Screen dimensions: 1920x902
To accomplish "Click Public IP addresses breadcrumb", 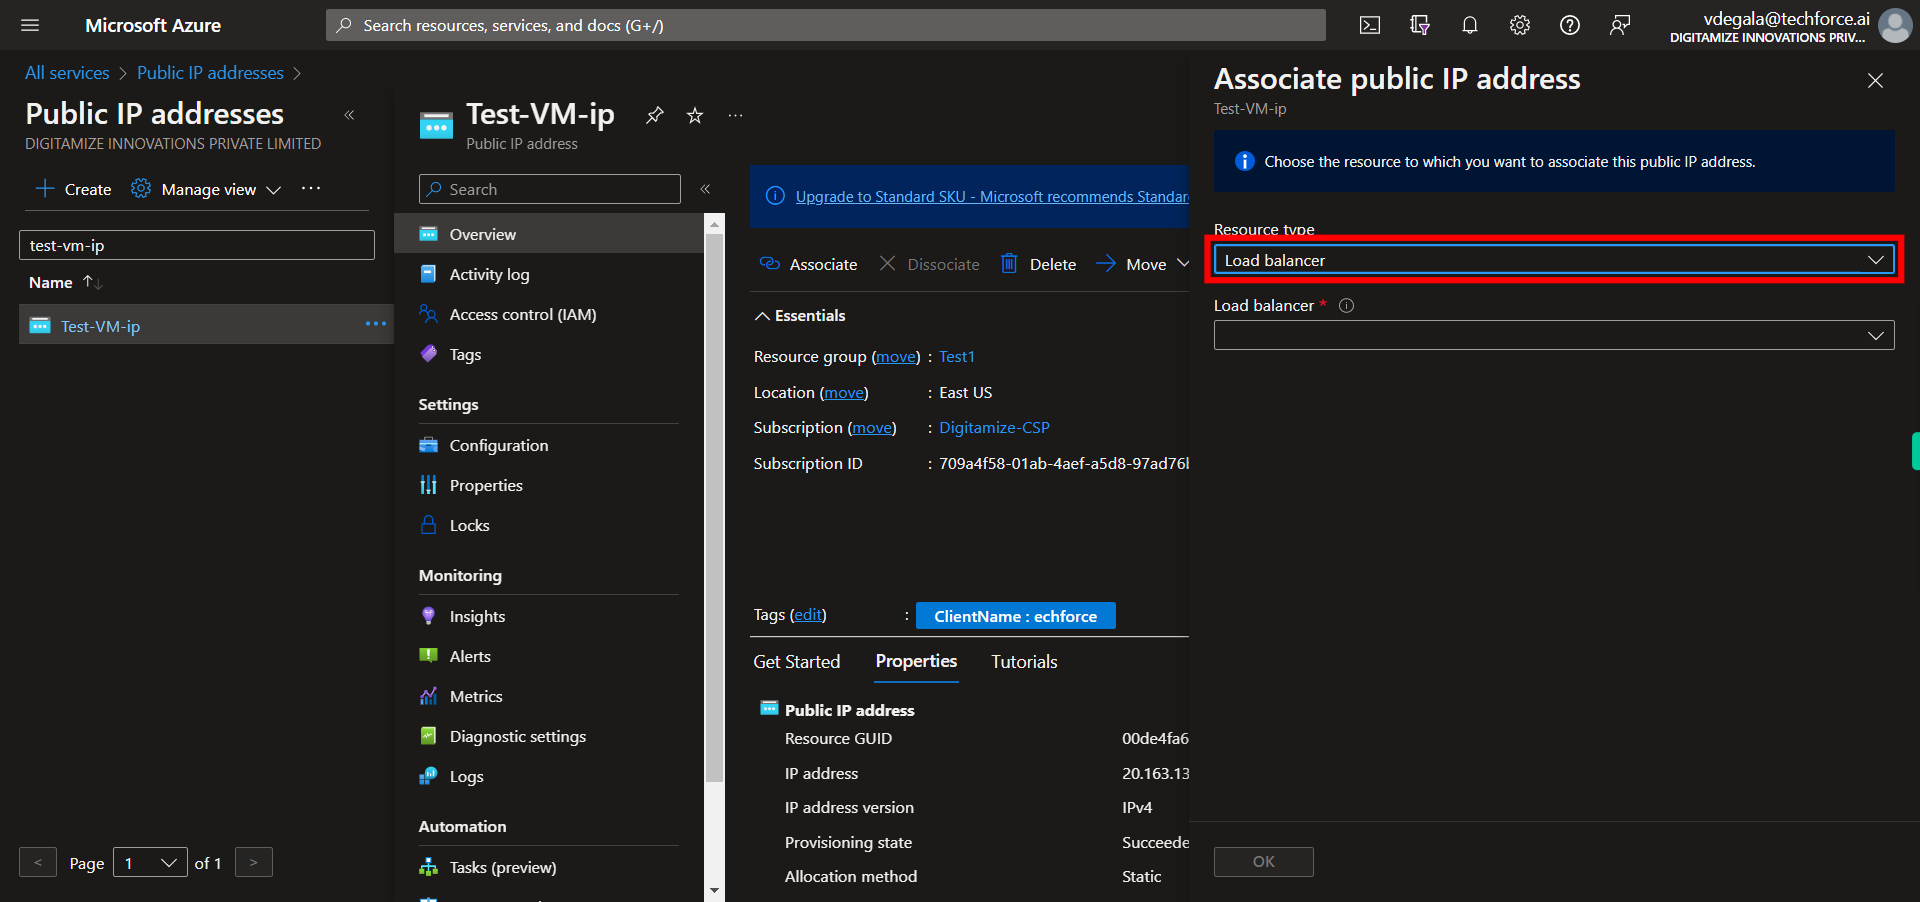I will (x=210, y=73).
